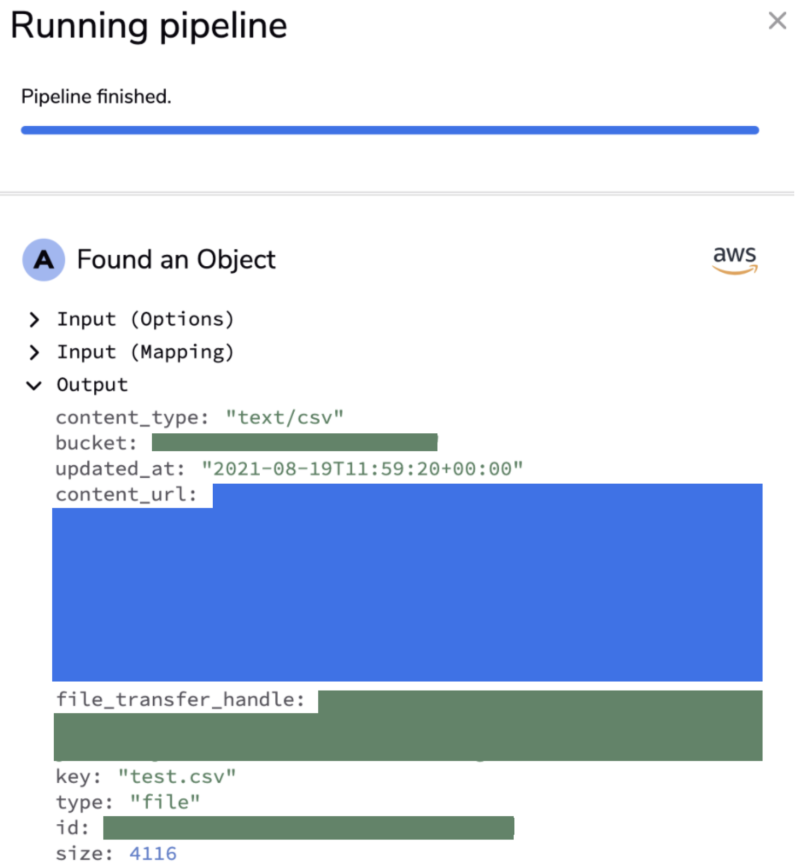Select the type value "file"
This screenshot has height=864, width=800.
tap(165, 802)
